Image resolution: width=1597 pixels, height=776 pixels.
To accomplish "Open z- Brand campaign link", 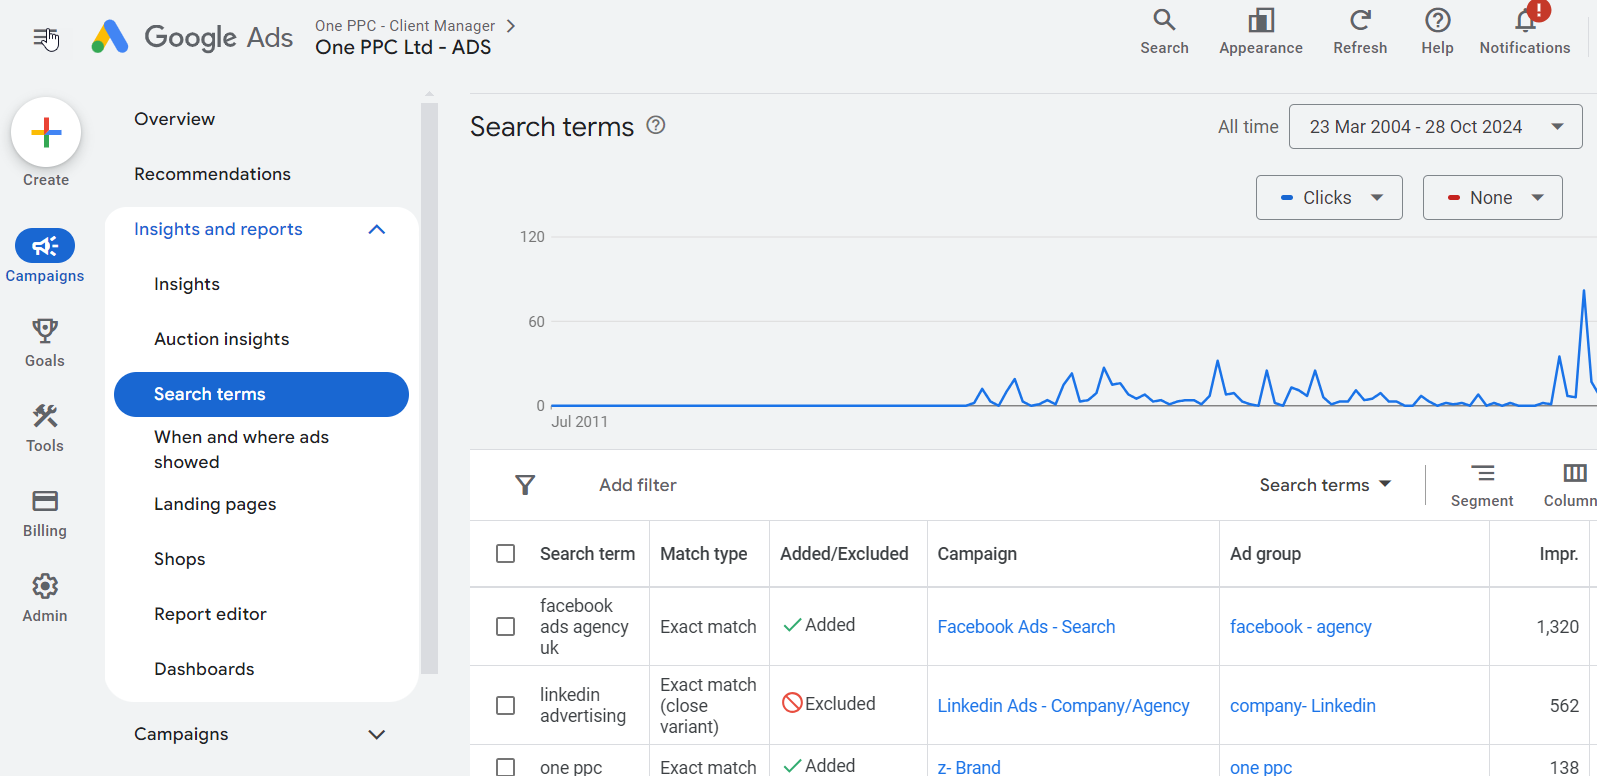I will (969, 767).
